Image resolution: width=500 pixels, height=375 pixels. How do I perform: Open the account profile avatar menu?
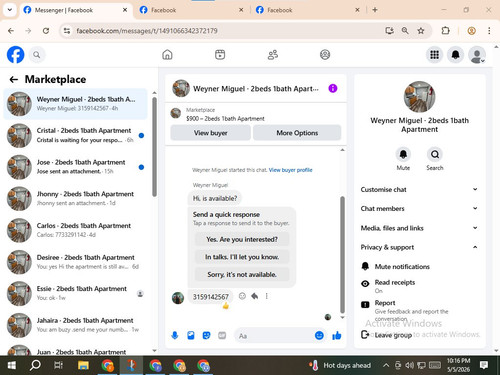tap(477, 55)
